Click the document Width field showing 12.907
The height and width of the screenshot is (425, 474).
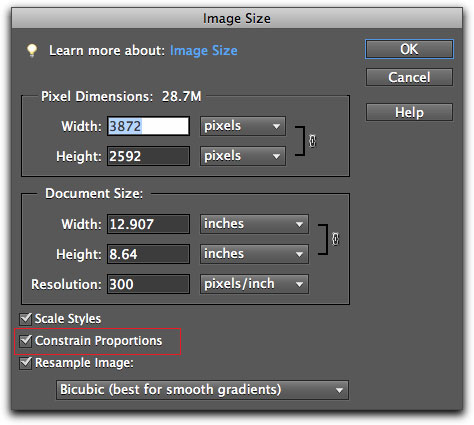tap(148, 224)
